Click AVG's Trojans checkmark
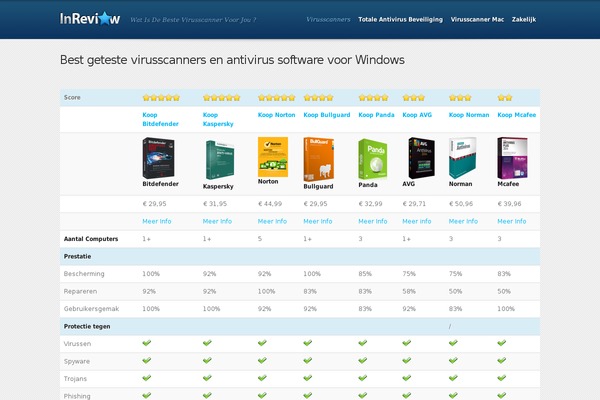The width and height of the screenshot is (600, 400). (x=407, y=378)
